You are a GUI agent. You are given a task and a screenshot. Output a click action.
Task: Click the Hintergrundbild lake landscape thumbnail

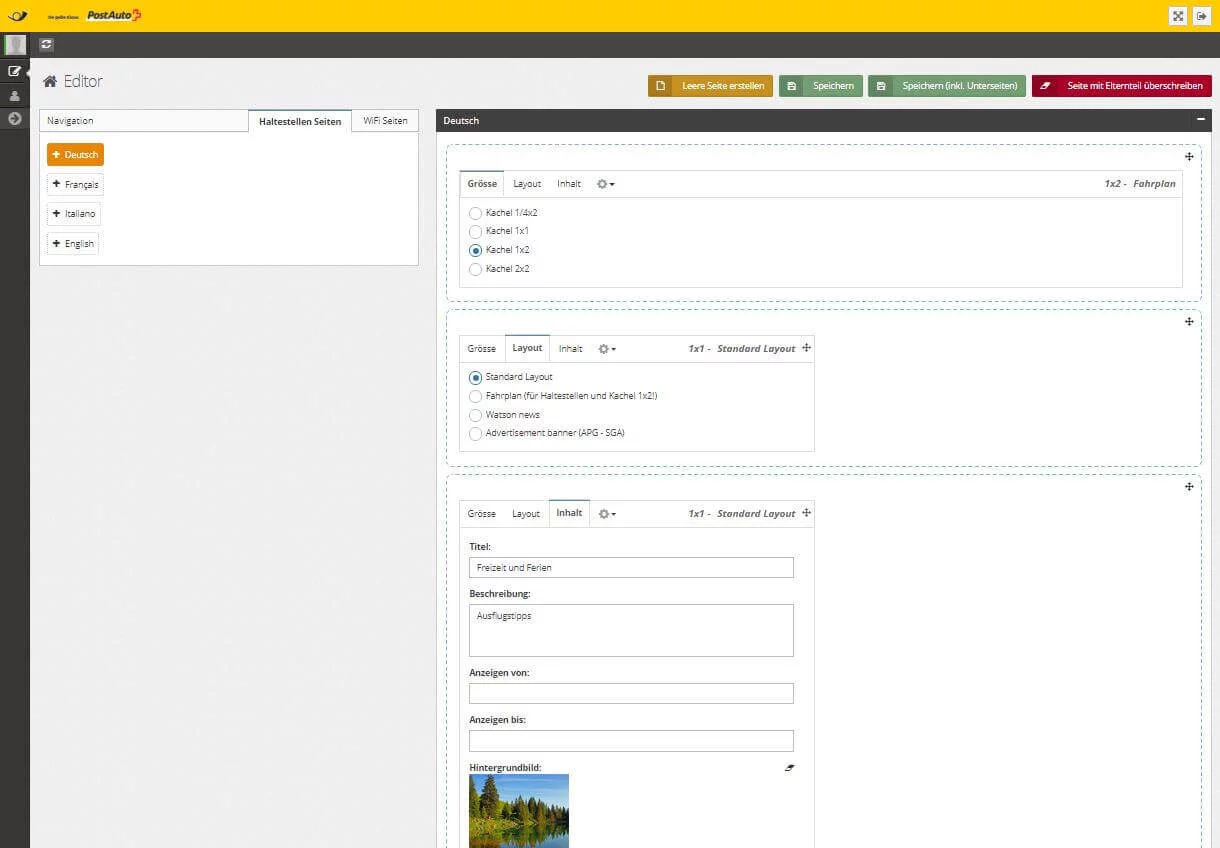[519, 810]
